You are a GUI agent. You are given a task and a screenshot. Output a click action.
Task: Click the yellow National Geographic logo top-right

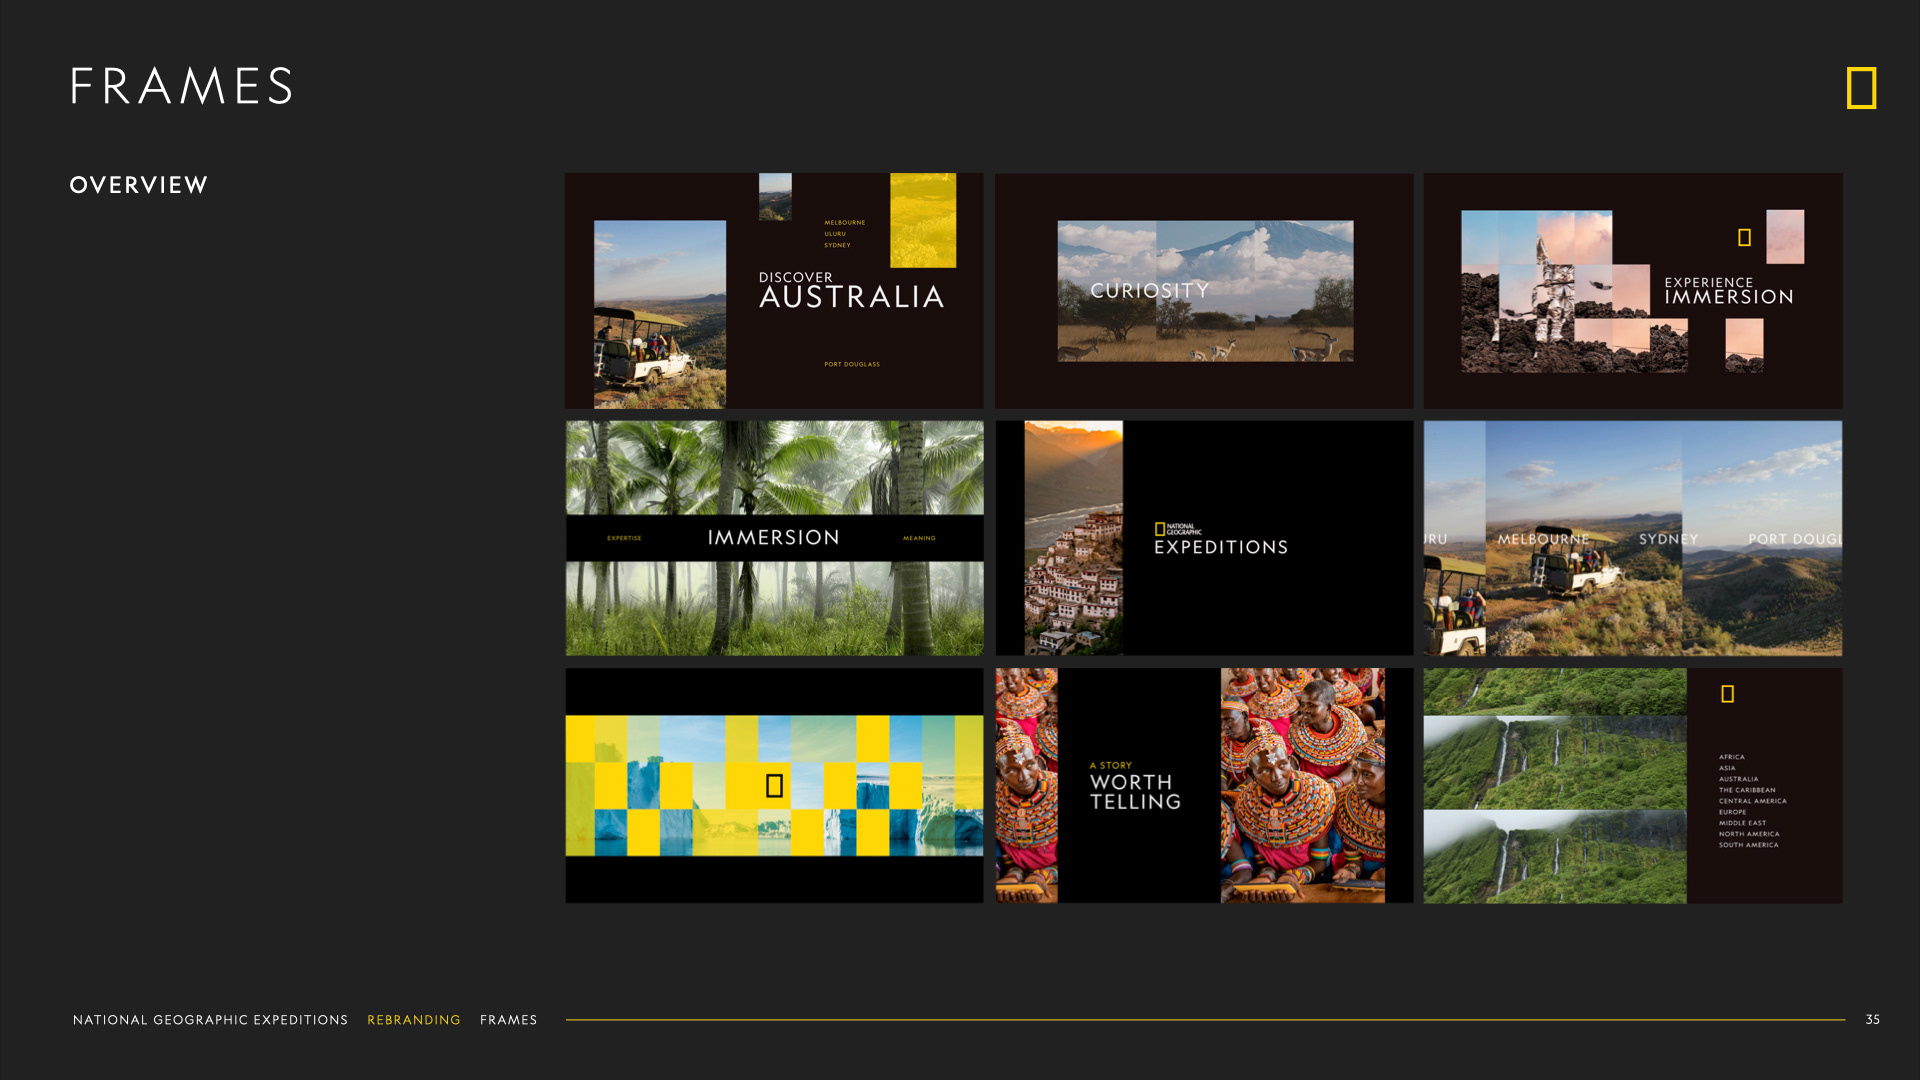click(x=1861, y=88)
